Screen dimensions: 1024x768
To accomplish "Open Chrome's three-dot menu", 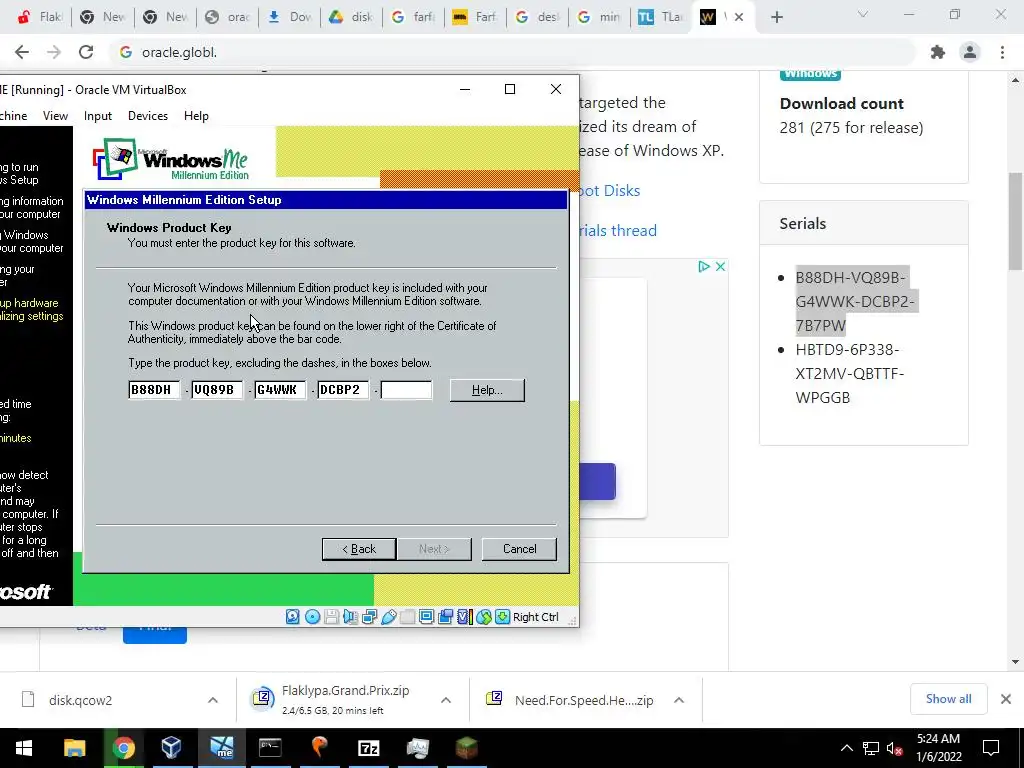I will [x=1002, y=52].
